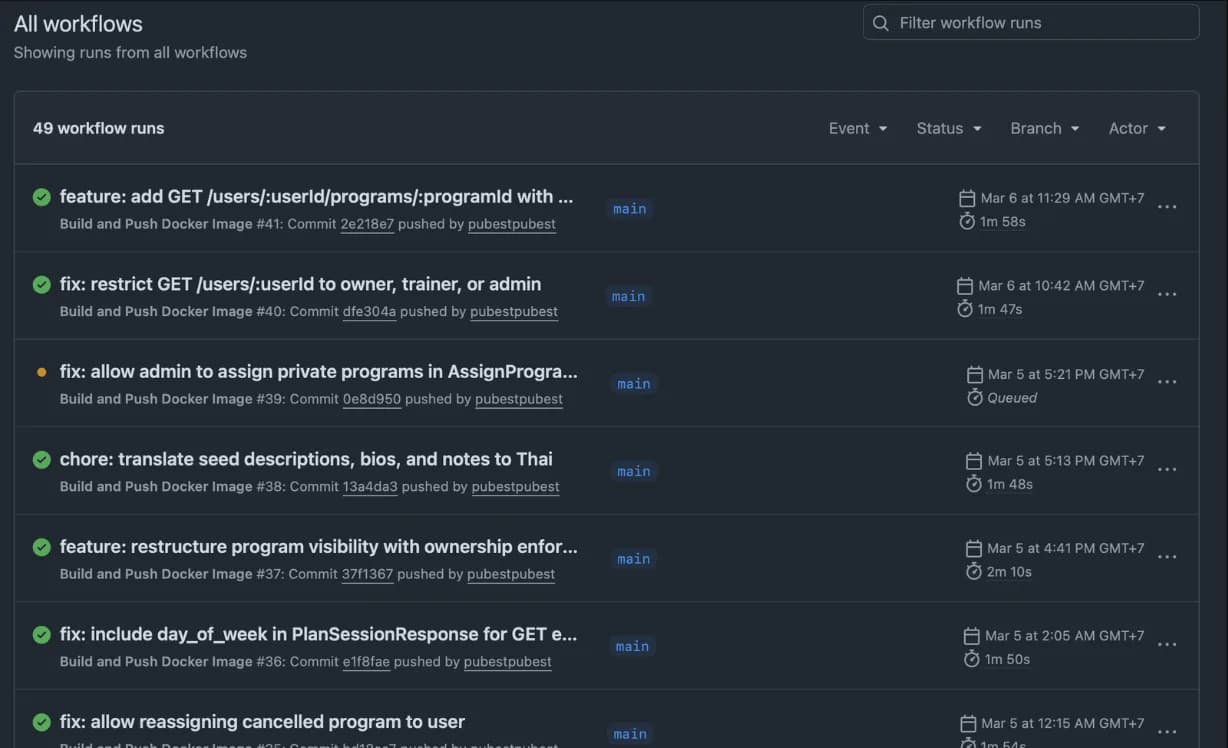Open run 'fix: allow admin to assign private programs'
Screen dimensions: 1228x748
(318, 371)
